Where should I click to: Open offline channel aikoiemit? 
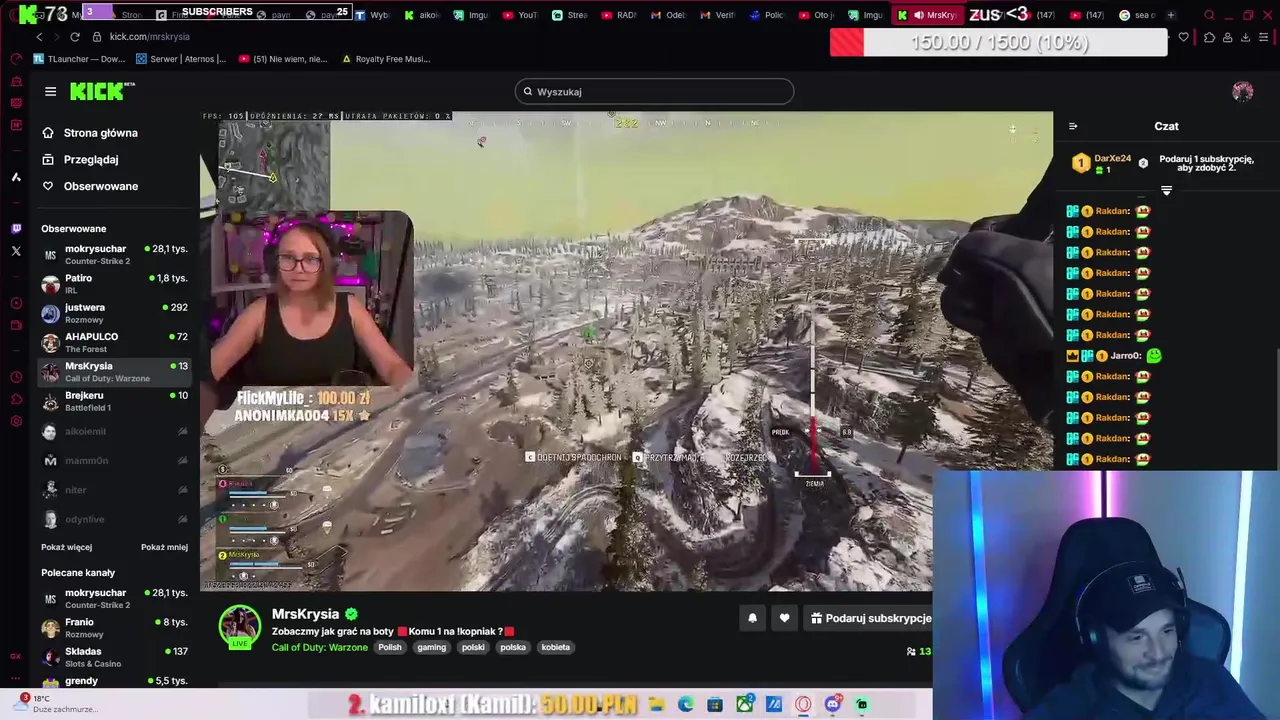click(x=114, y=431)
